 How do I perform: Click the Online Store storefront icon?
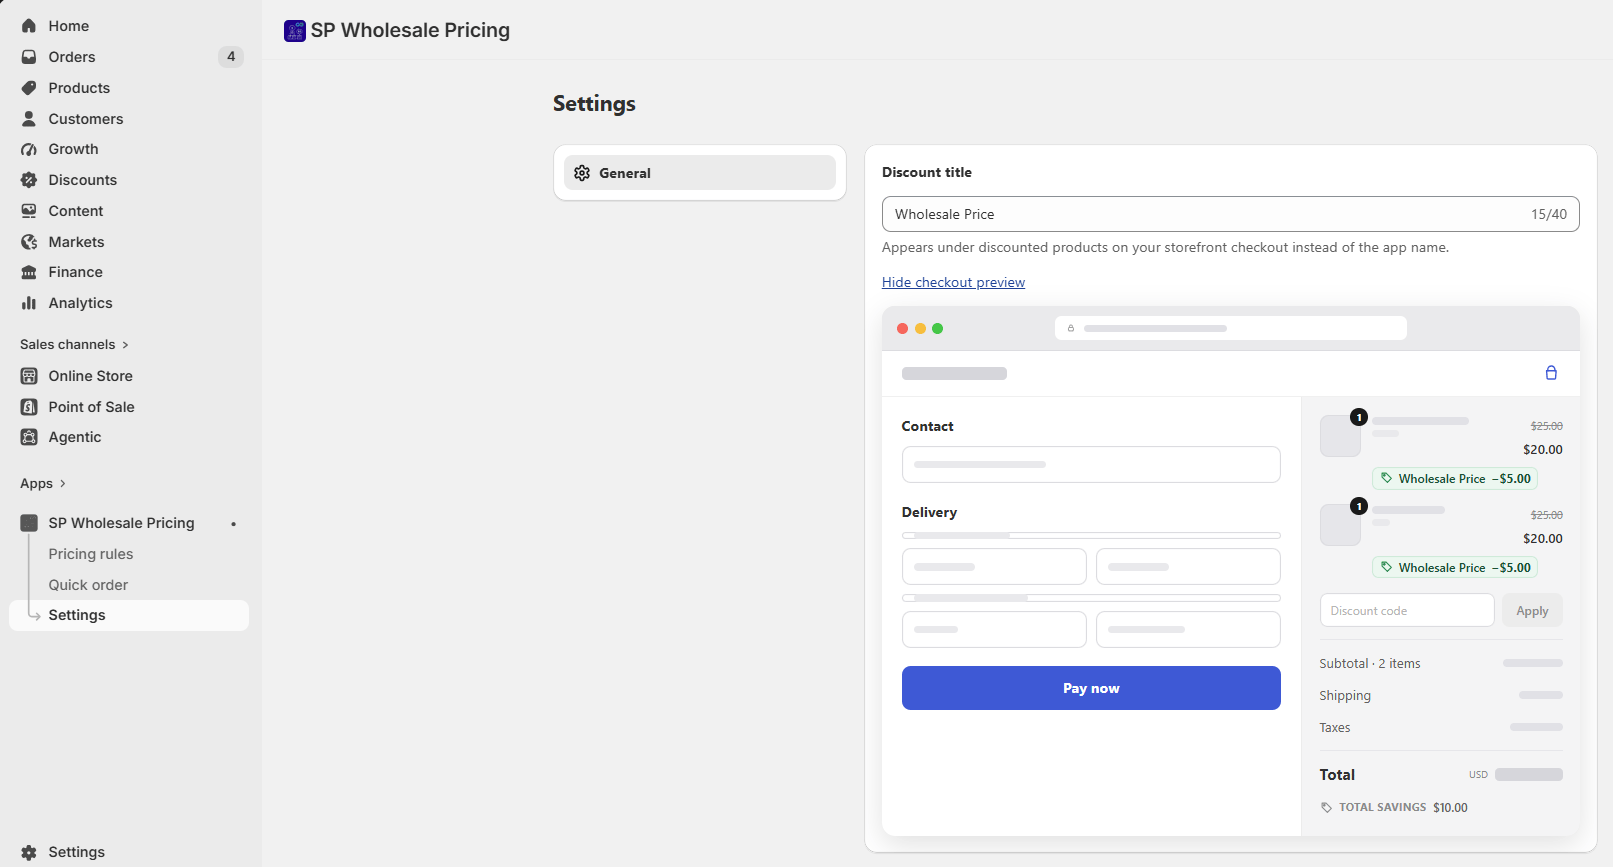point(29,376)
